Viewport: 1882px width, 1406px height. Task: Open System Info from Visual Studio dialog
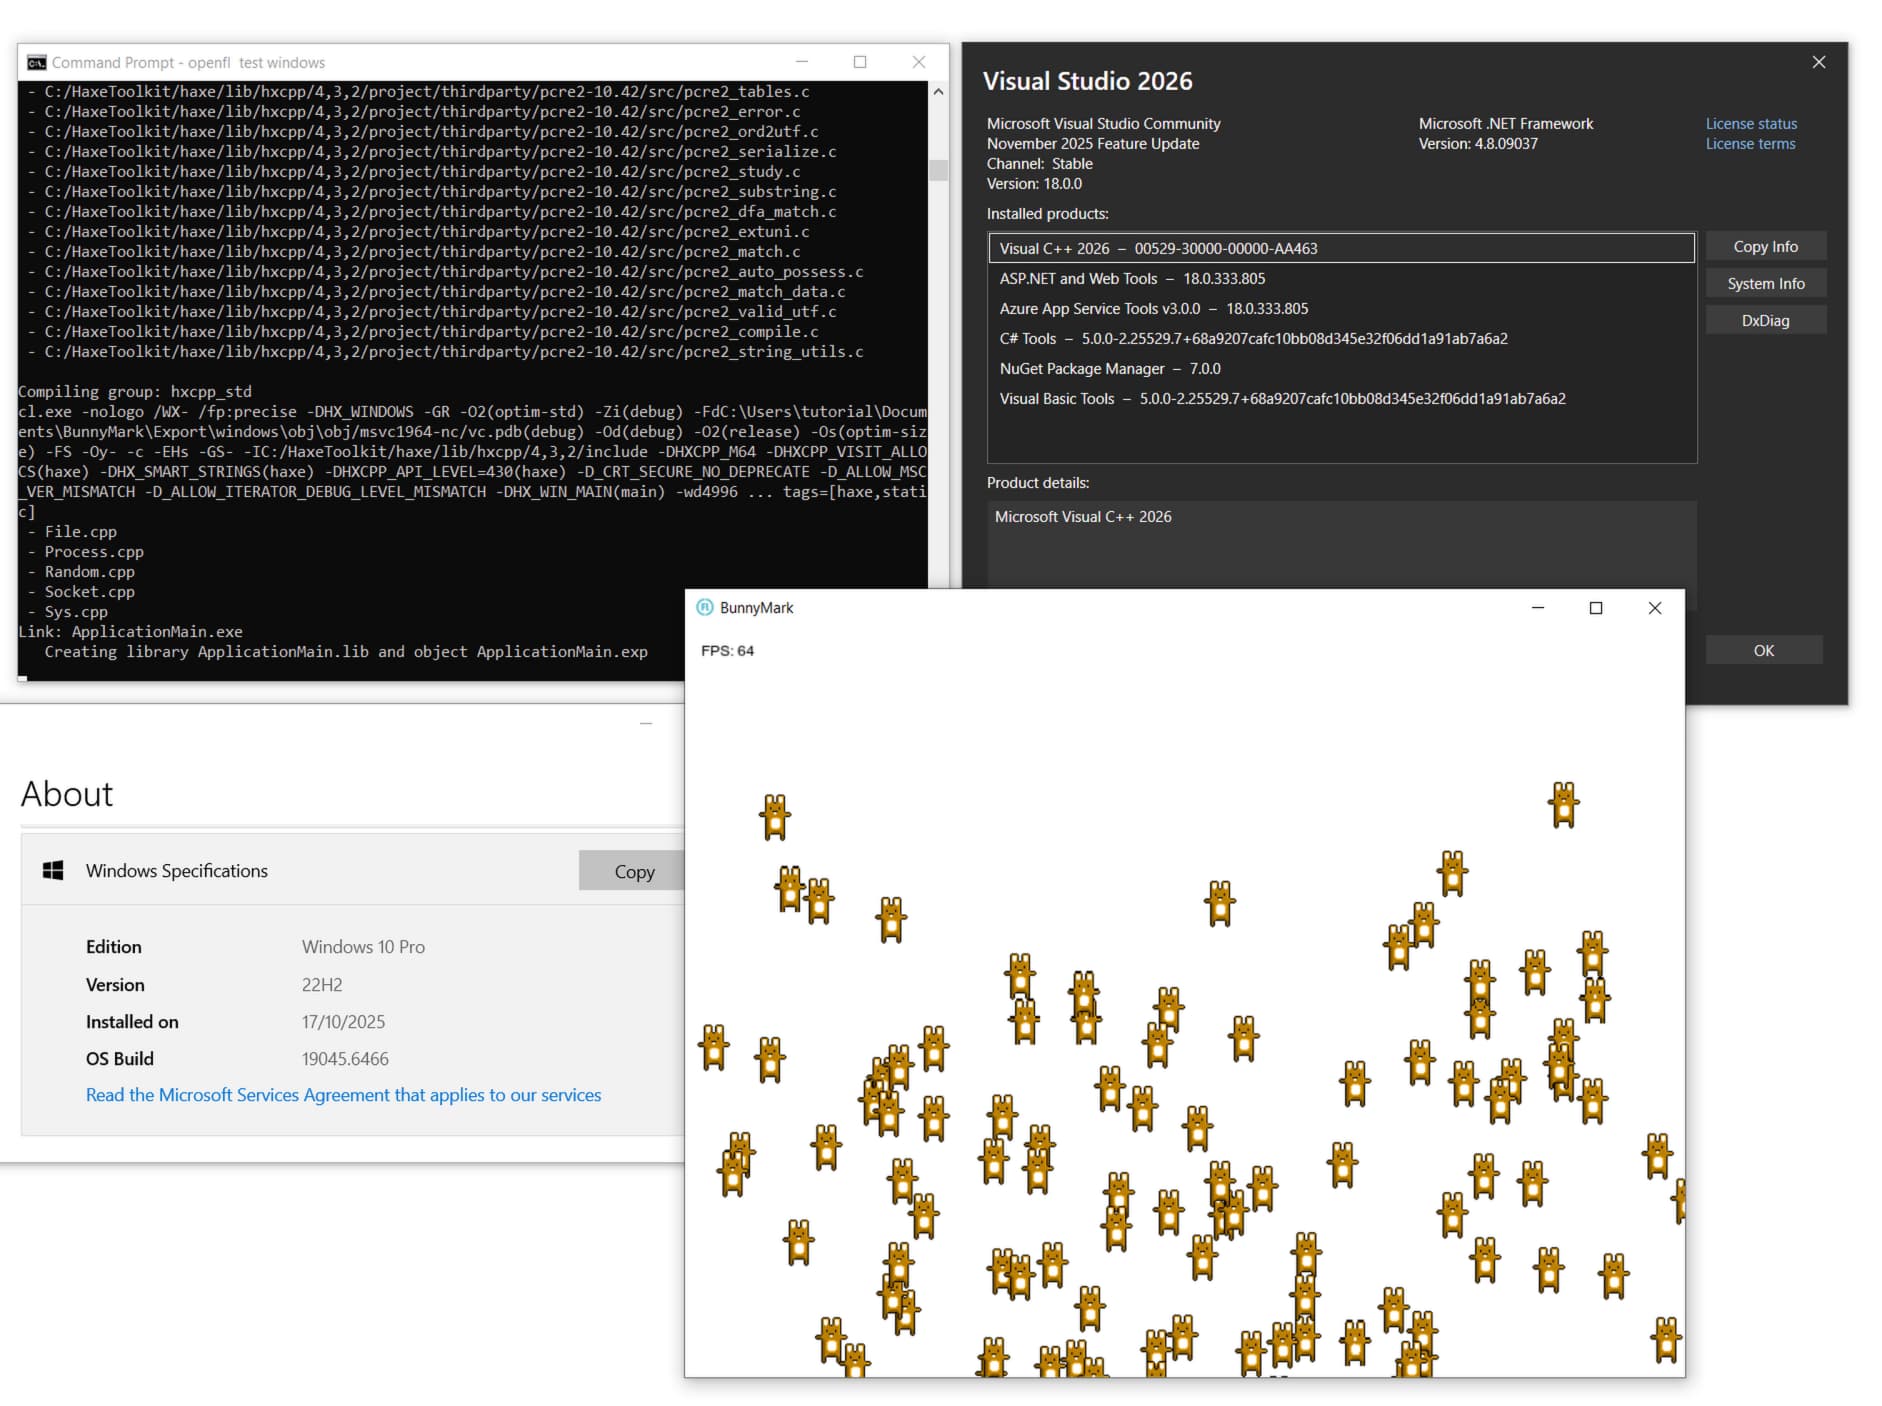pos(1765,284)
